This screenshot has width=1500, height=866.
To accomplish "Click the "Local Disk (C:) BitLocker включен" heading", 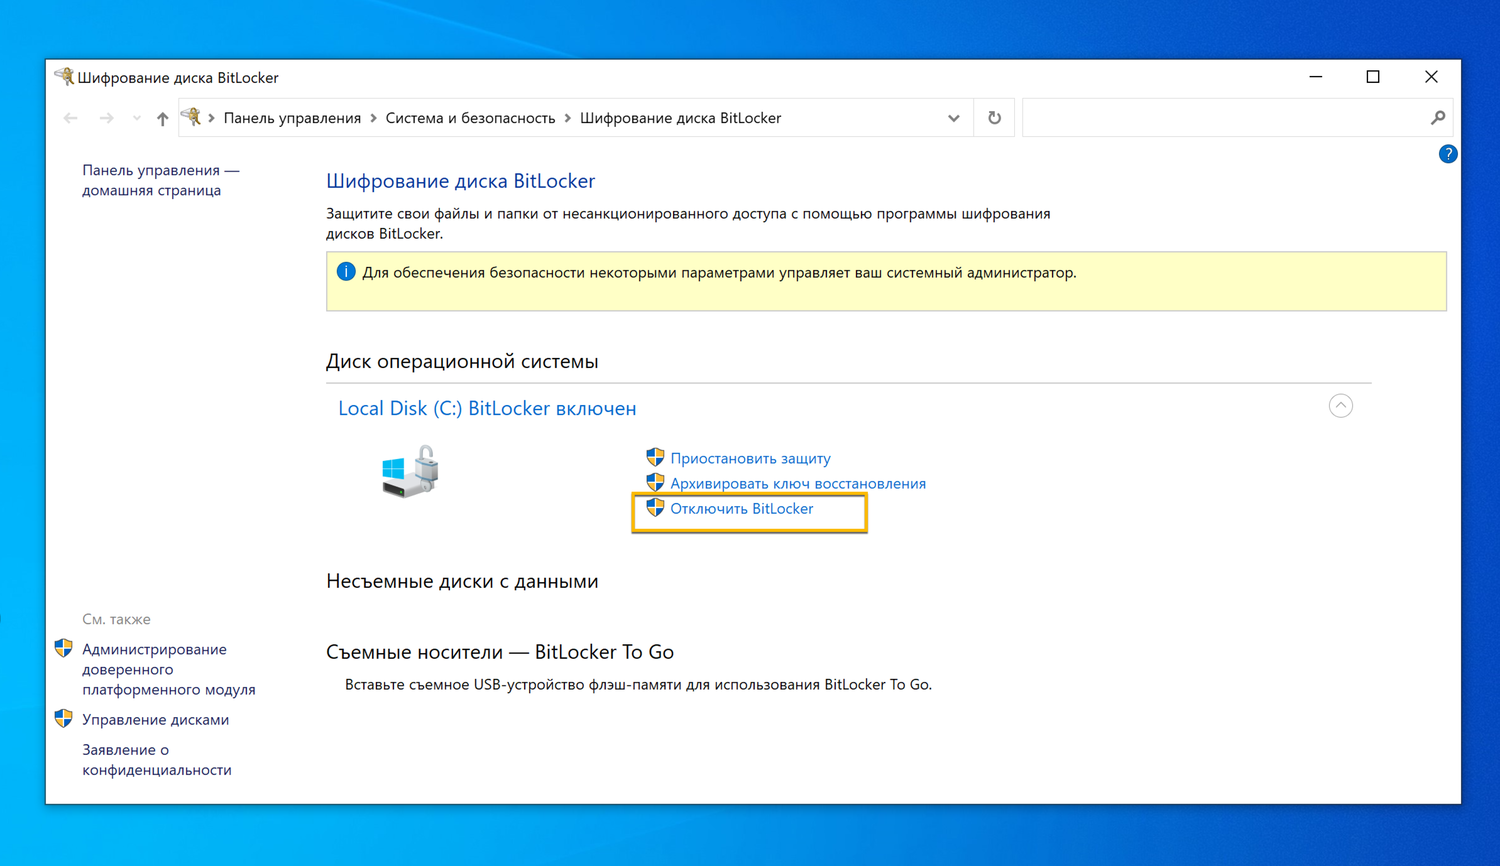I will pyautogui.click(x=487, y=408).
